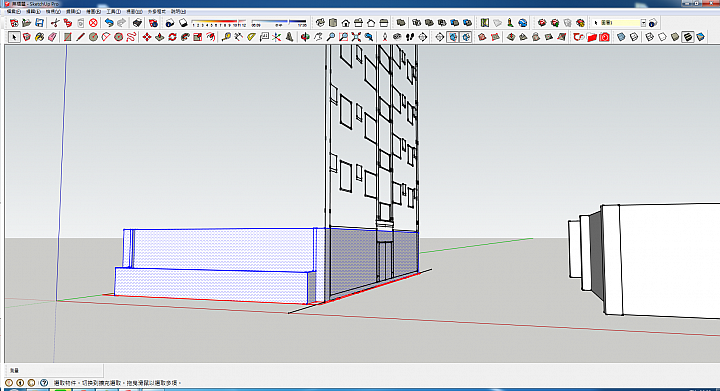Go to the Previous view
Screen dimensions: 720x391
369,37
